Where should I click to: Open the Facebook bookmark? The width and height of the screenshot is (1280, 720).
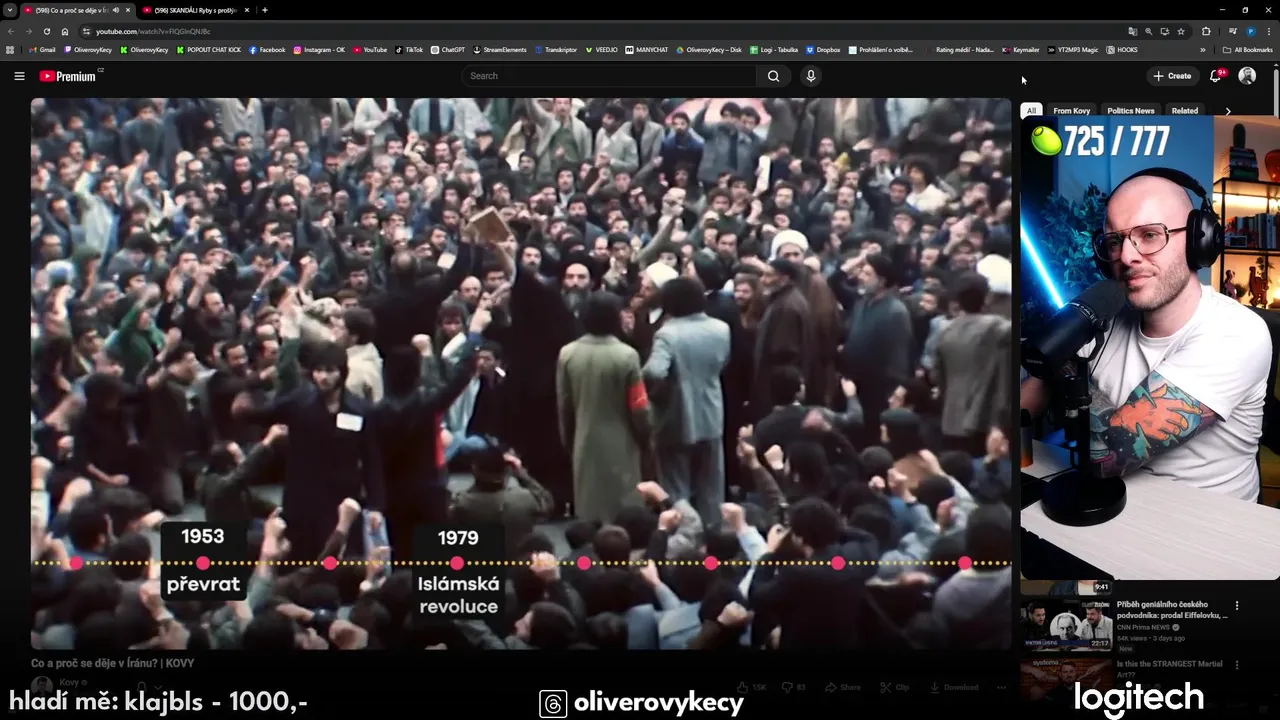(x=267, y=50)
